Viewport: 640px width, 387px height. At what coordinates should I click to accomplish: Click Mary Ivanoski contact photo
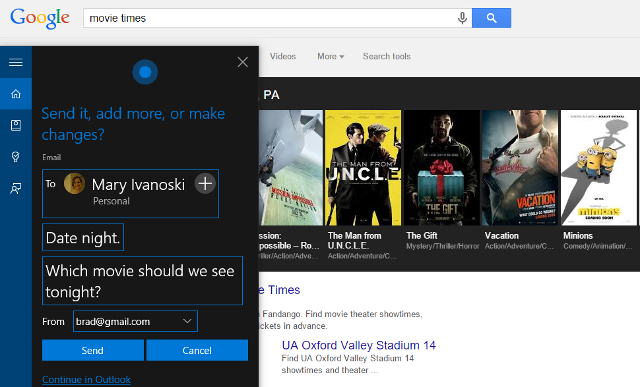[x=74, y=183]
